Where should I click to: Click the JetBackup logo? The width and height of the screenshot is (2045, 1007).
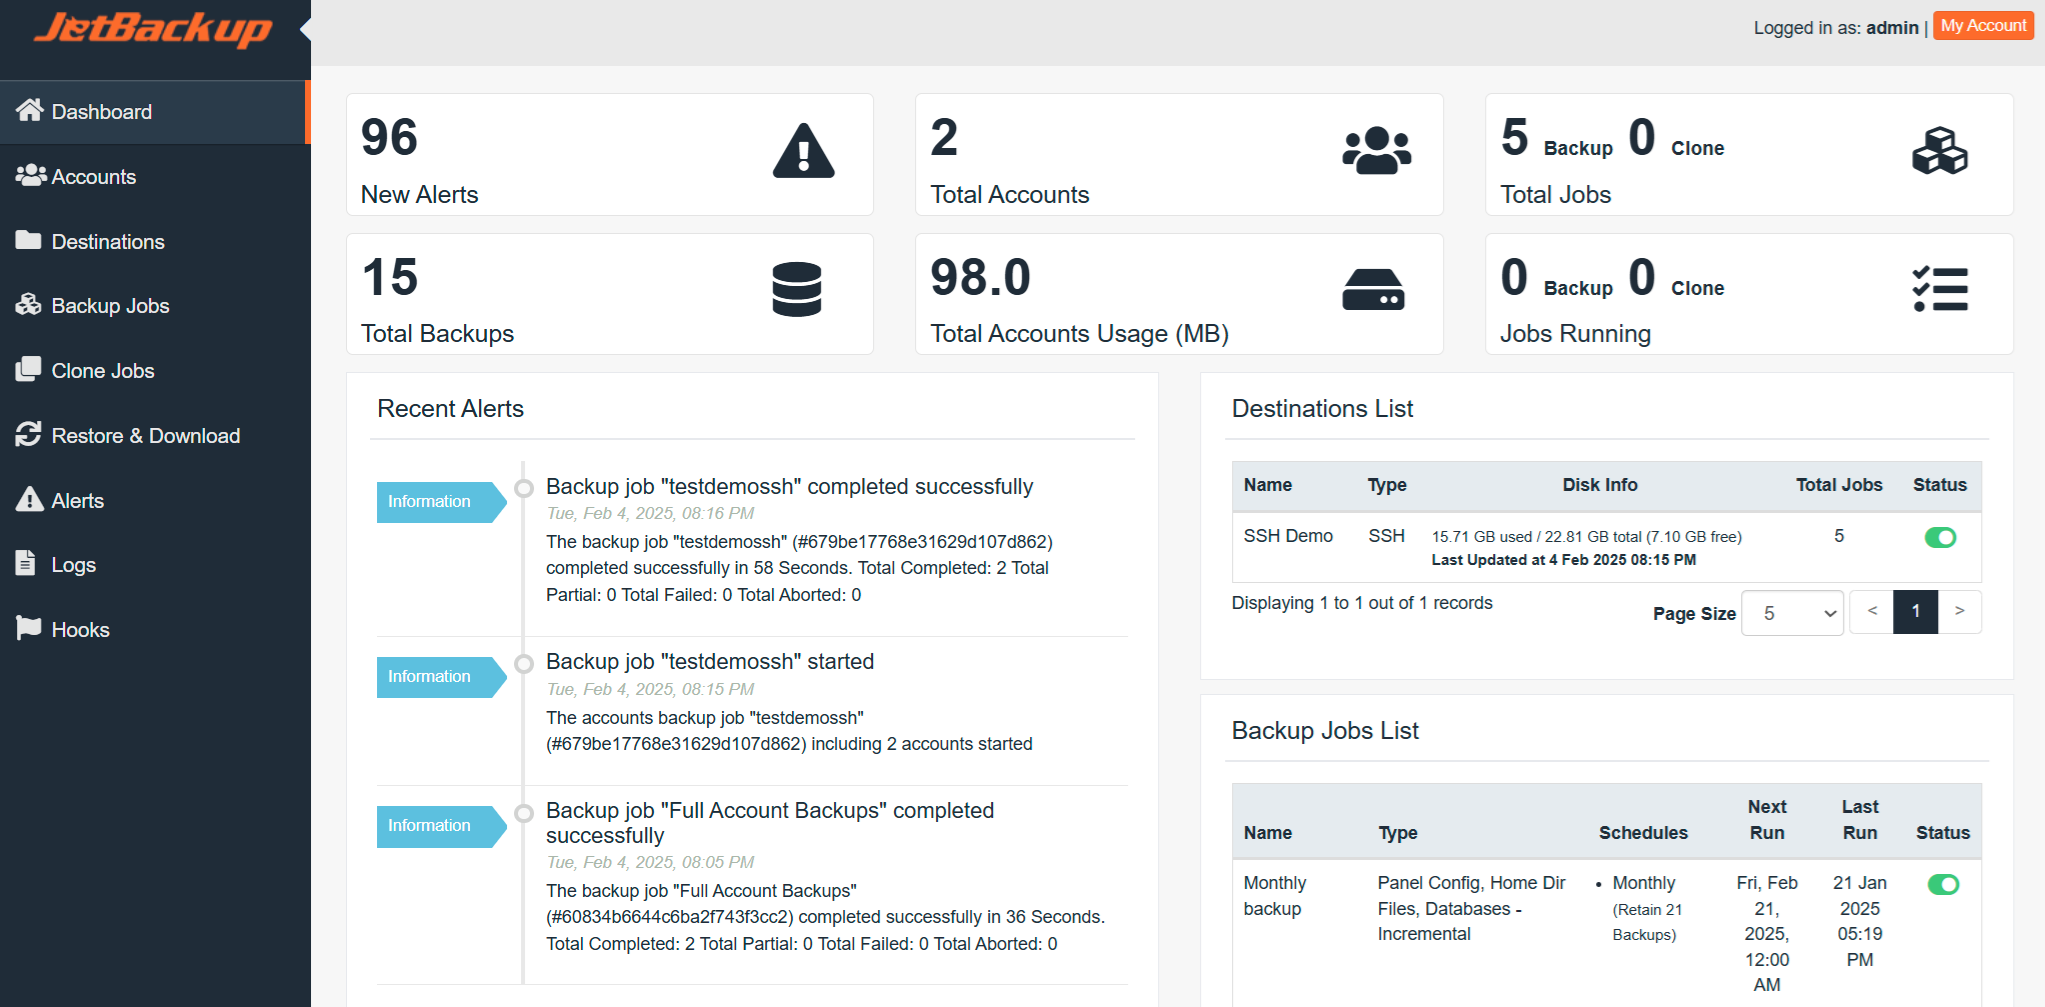(150, 29)
